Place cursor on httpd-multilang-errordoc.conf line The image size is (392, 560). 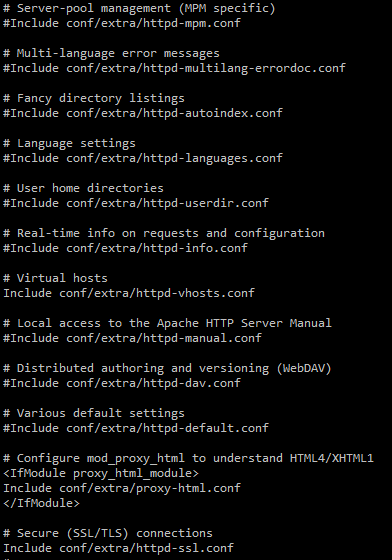(174, 68)
